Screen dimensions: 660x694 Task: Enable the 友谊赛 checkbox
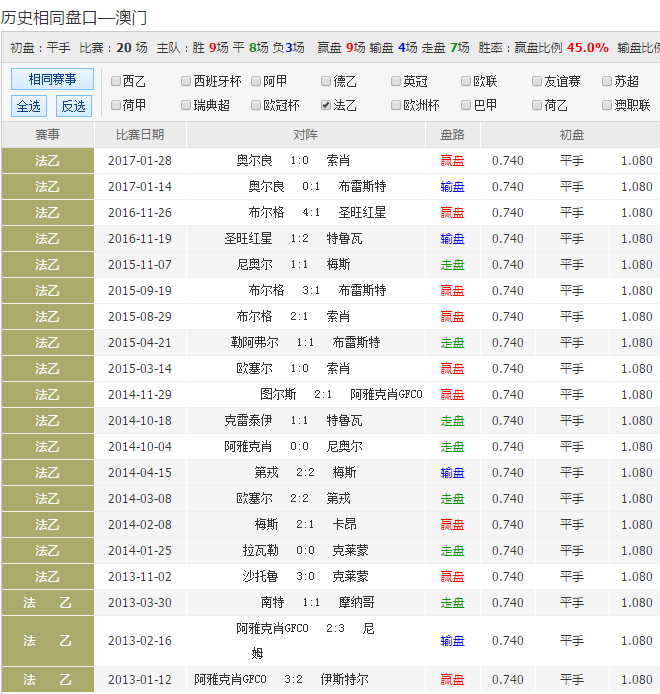click(536, 81)
